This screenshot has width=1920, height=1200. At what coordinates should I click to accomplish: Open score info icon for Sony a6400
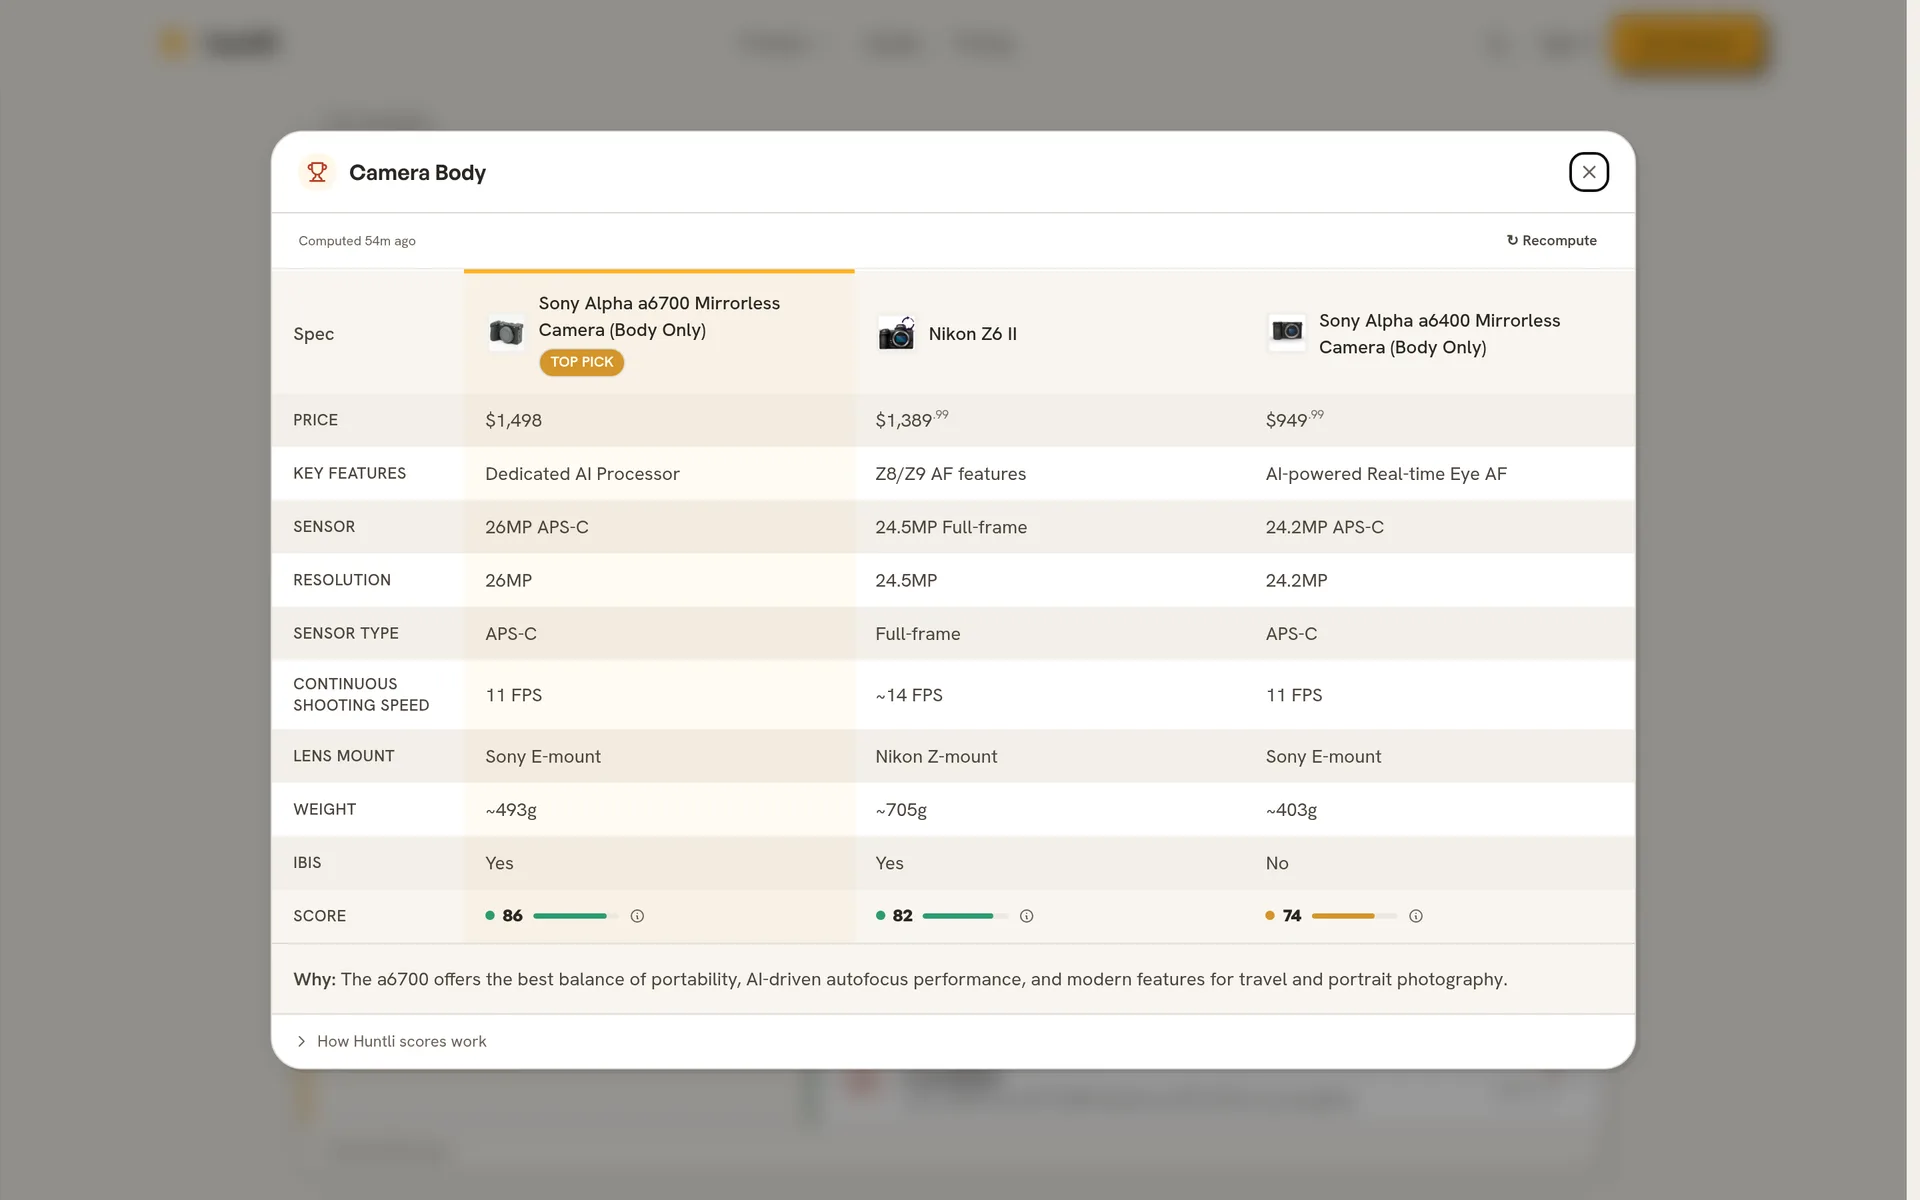coord(1416,916)
